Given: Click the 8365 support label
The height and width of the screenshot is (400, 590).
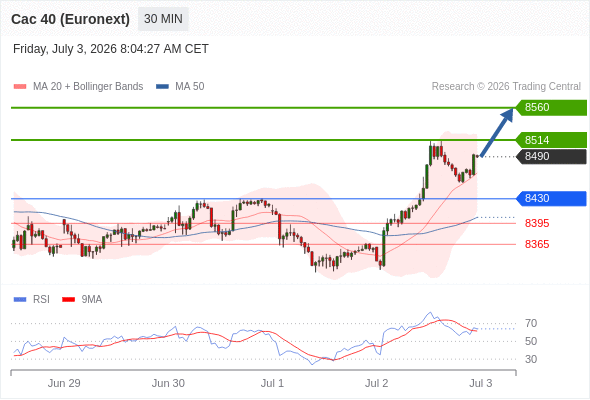Looking at the screenshot, I should click(x=537, y=245).
